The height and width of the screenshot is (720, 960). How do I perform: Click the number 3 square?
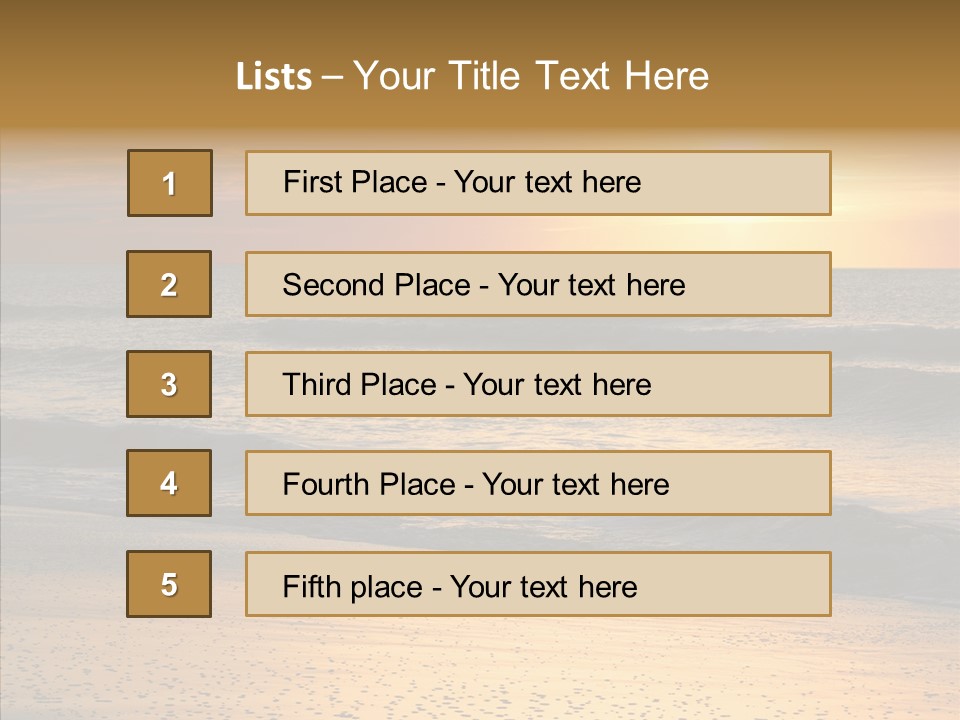[169, 384]
